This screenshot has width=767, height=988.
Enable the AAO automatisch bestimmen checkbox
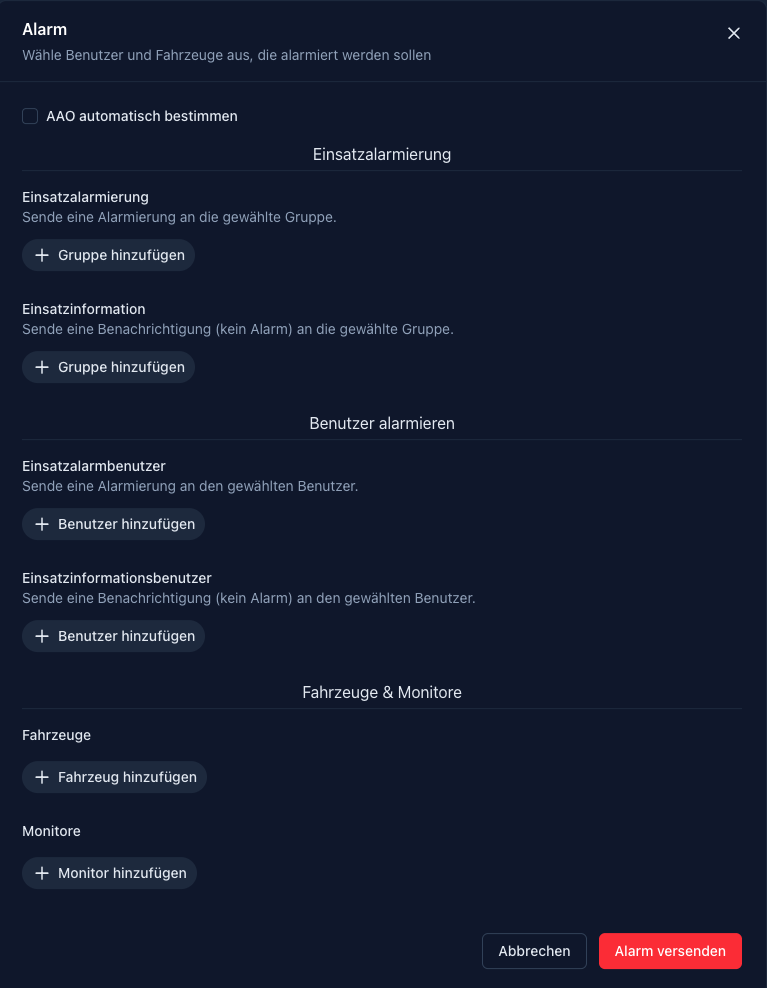coord(30,116)
